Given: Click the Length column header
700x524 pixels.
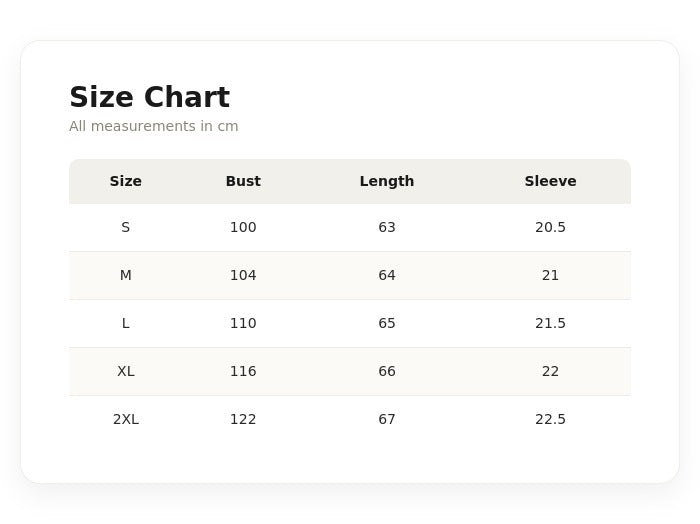Looking at the screenshot, I should [387, 181].
